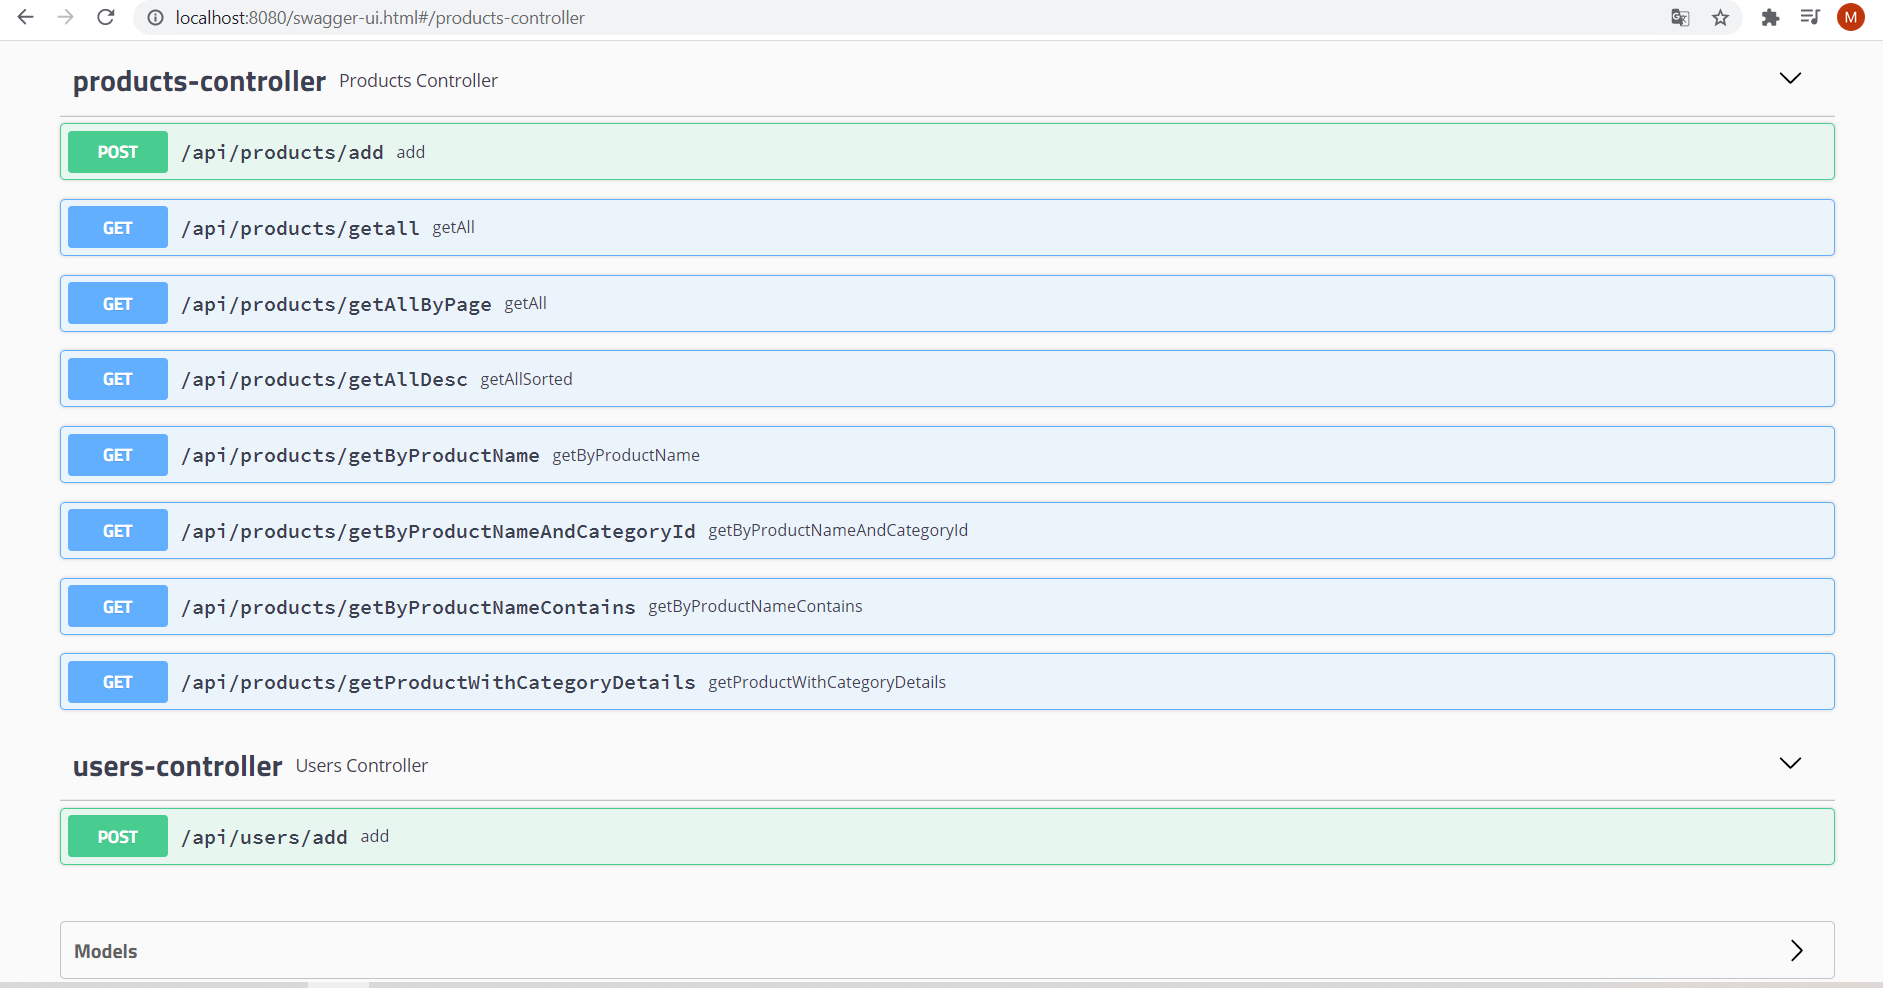
Task: Click the 'getProductWithCategoryDetails' summary text
Action: click(x=827, y=682)
